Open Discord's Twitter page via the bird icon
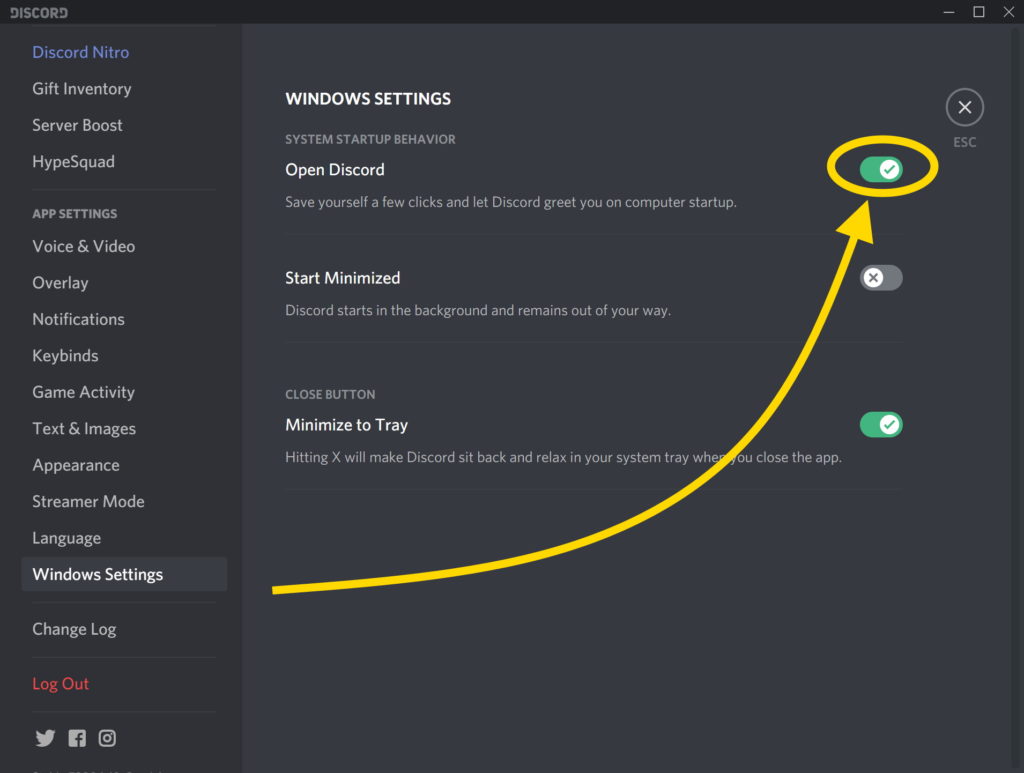 (45, 738)
